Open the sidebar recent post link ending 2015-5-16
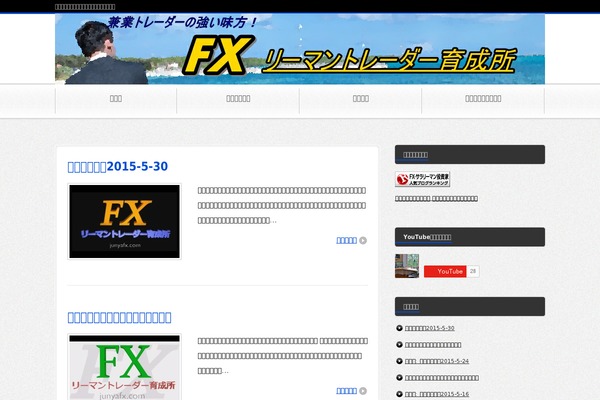 pyautogui.click(x=437, y=394)
